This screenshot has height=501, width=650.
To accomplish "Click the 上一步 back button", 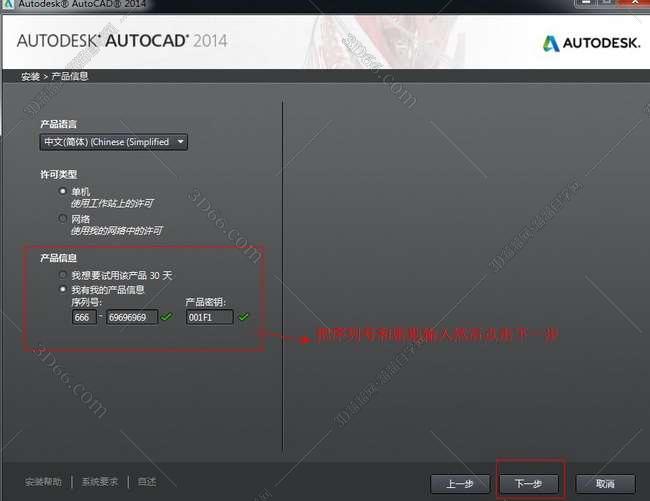I will 460,483.
